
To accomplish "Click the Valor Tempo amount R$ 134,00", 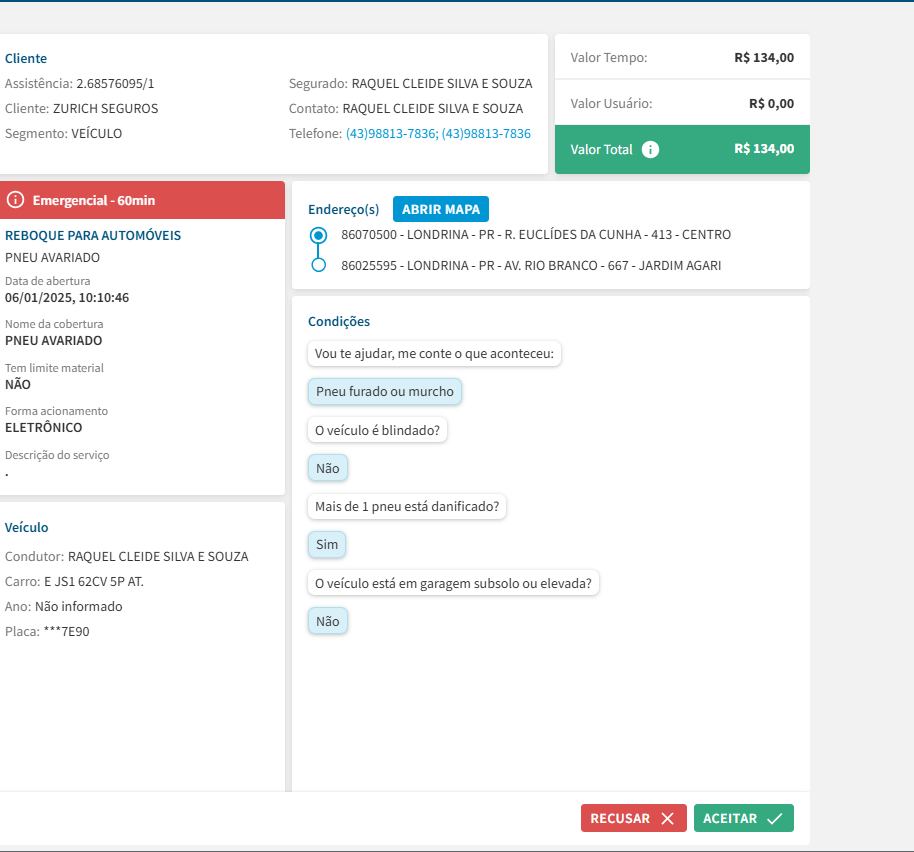I will [x=764, y=58].
